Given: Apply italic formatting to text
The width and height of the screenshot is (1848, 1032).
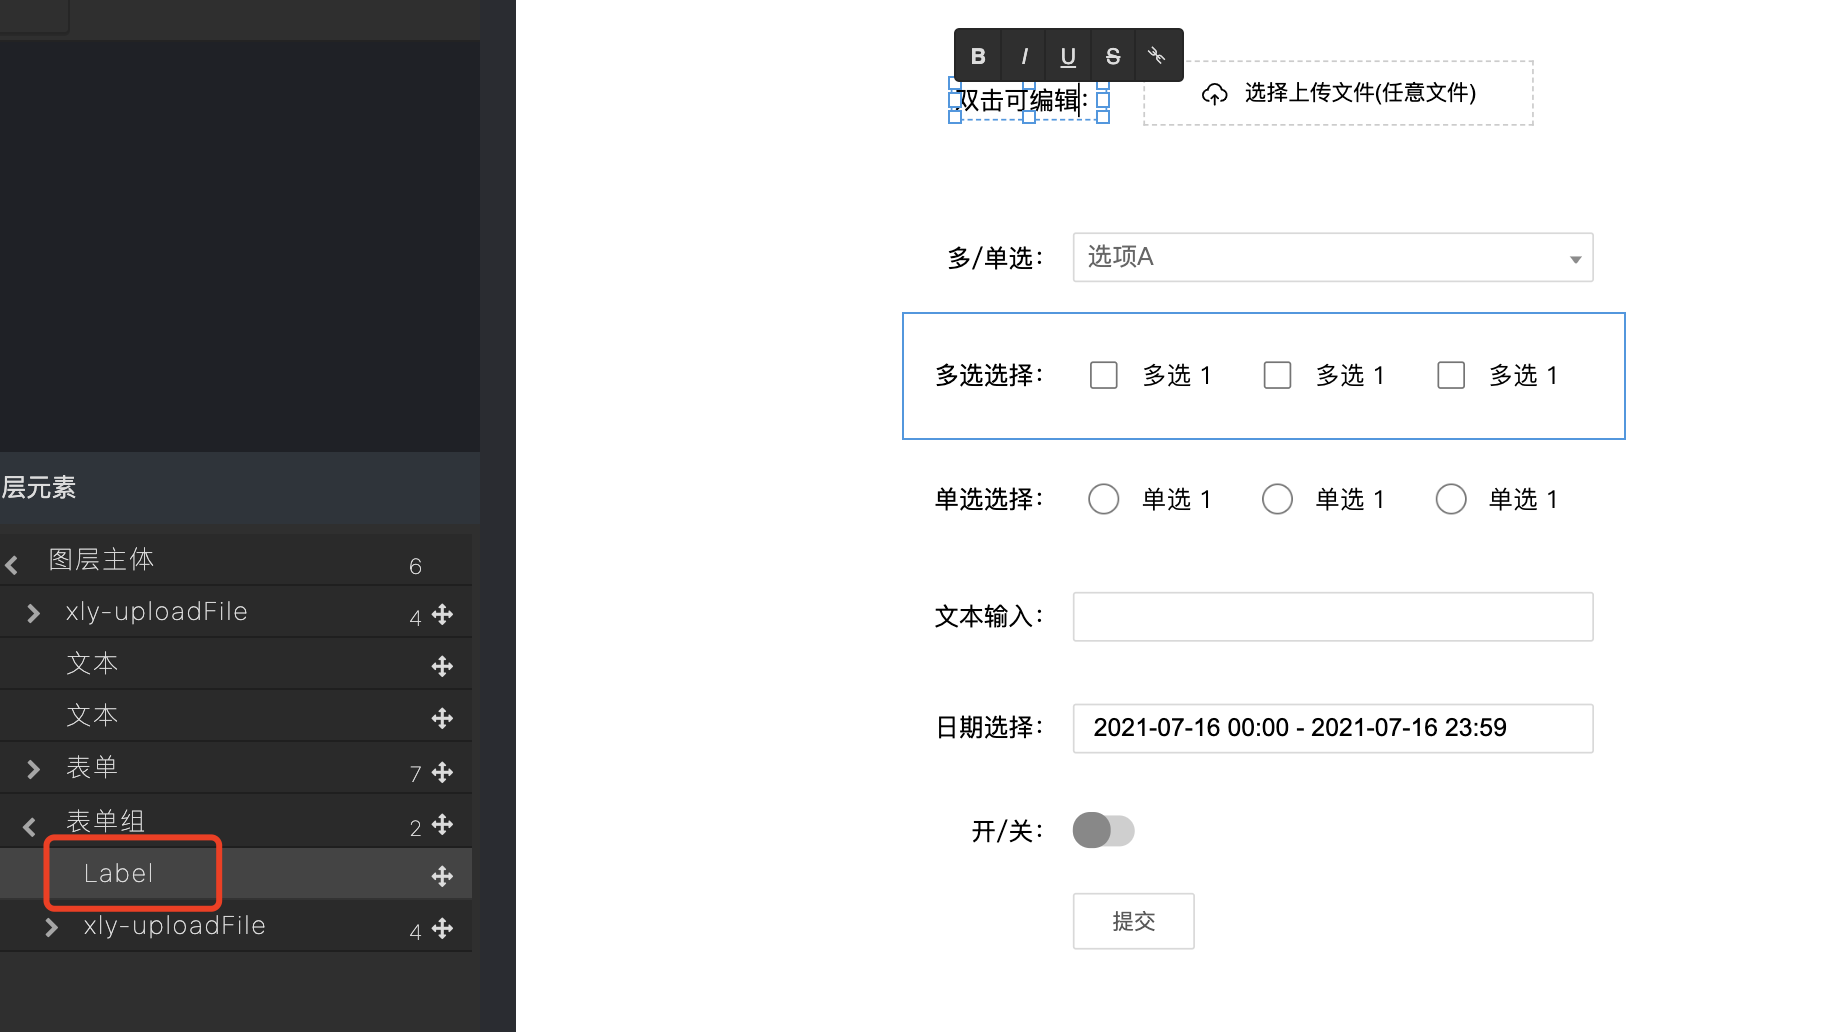Looking at the screenshot, I should tap(1023, 56).
